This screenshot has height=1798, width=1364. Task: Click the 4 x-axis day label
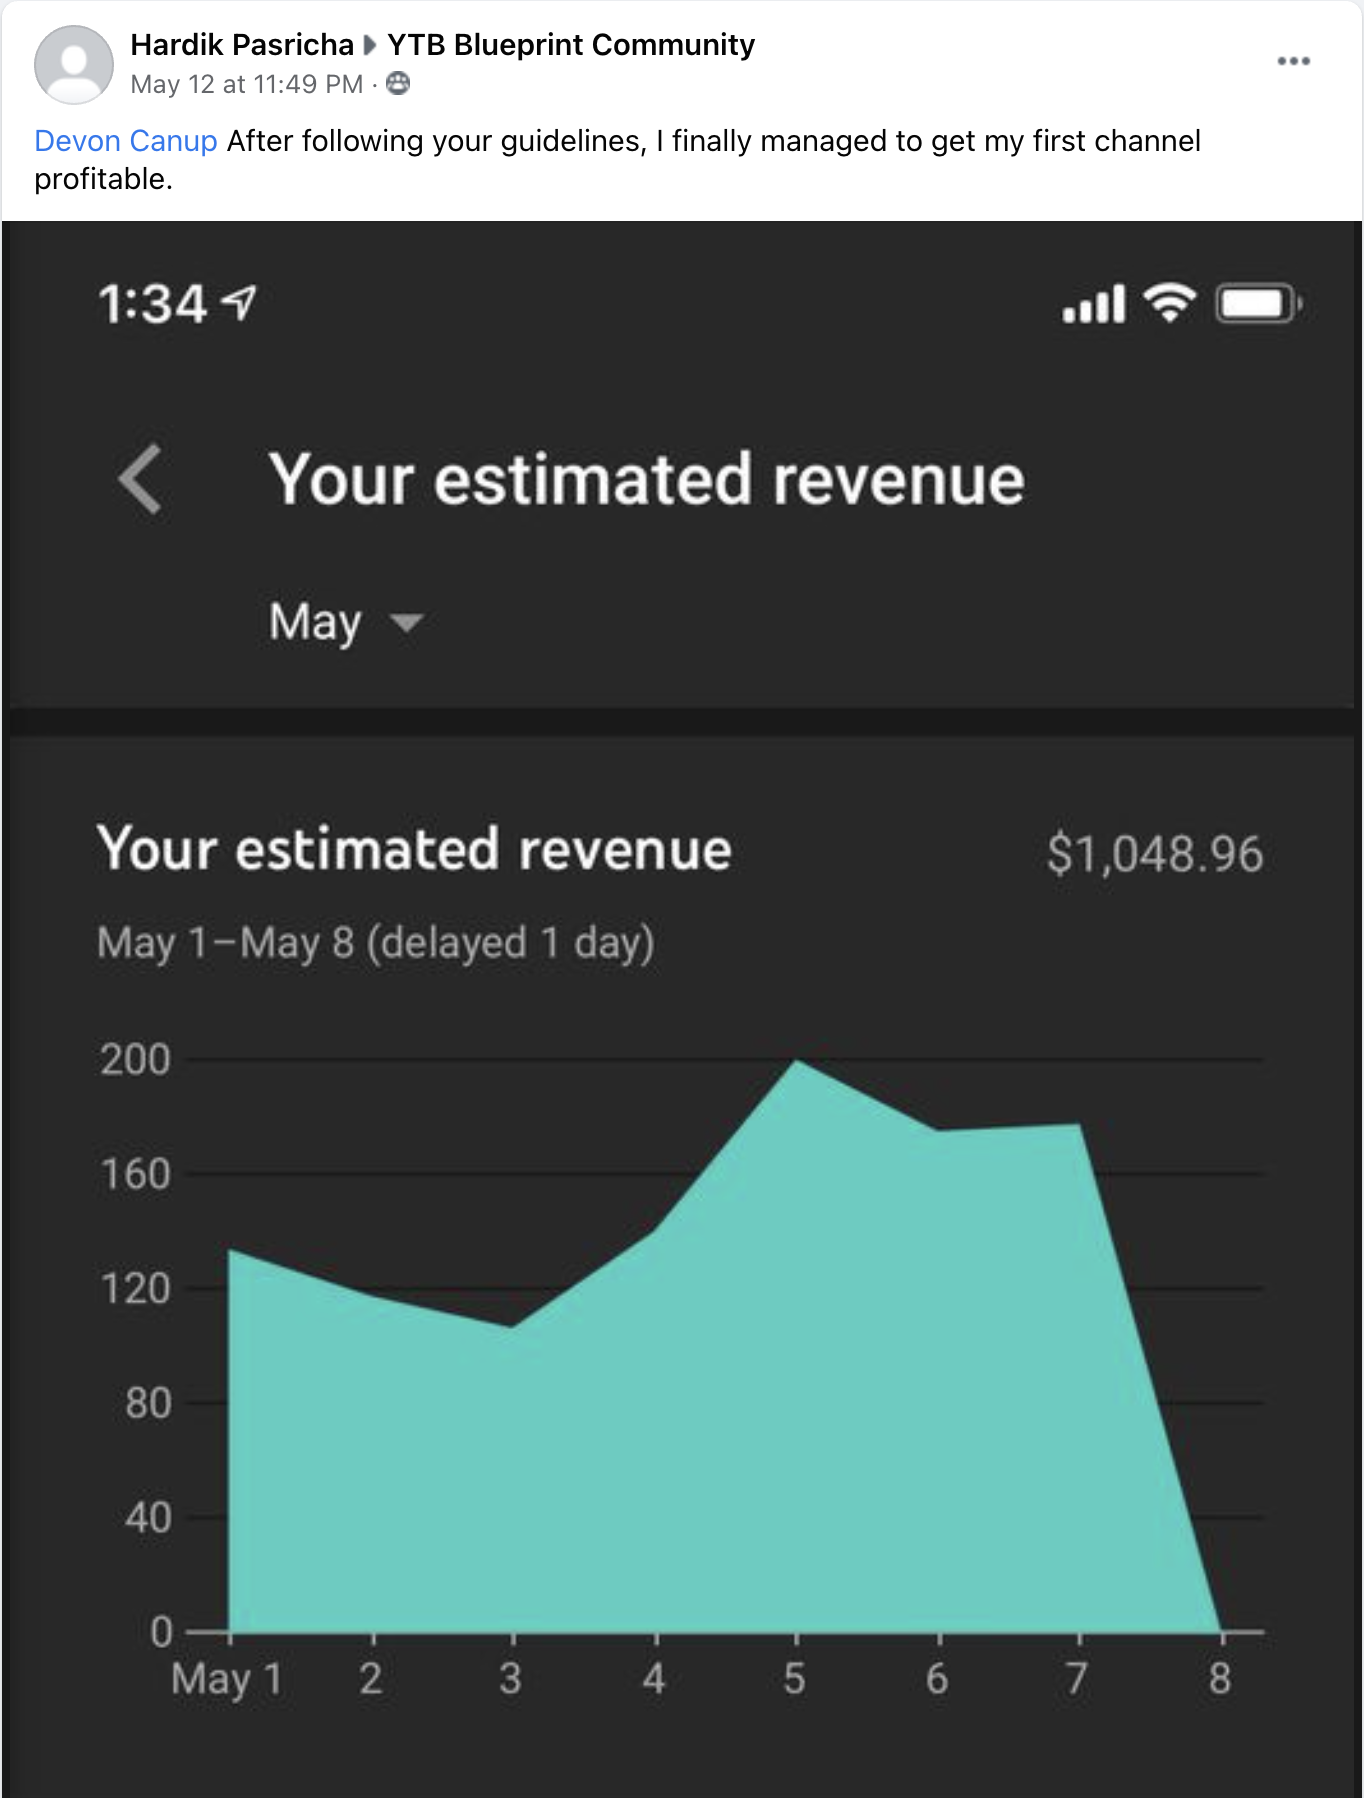pos(654,1679)
